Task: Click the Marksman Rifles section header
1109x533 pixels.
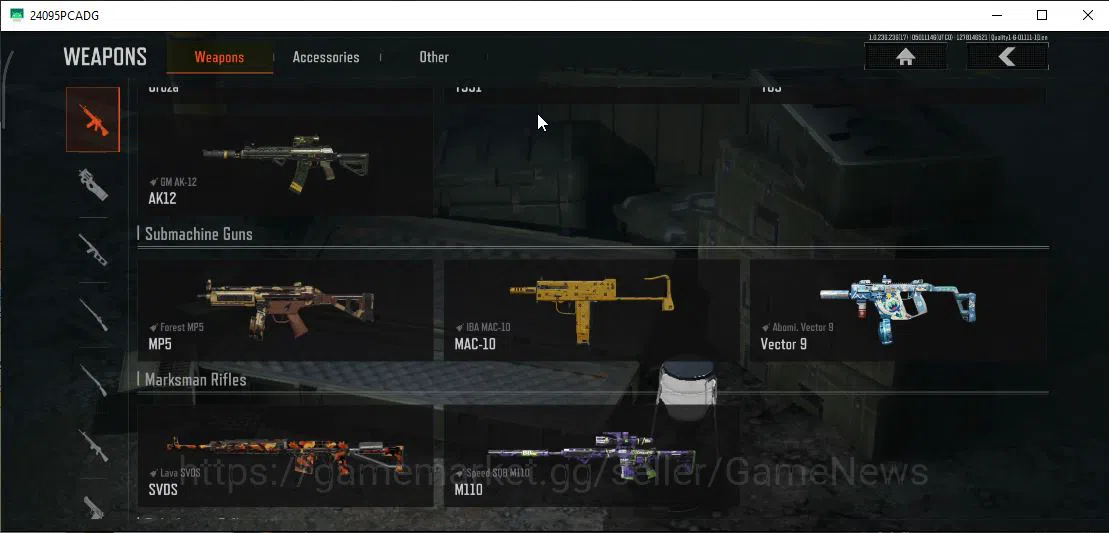Action: tap(195, 380)
